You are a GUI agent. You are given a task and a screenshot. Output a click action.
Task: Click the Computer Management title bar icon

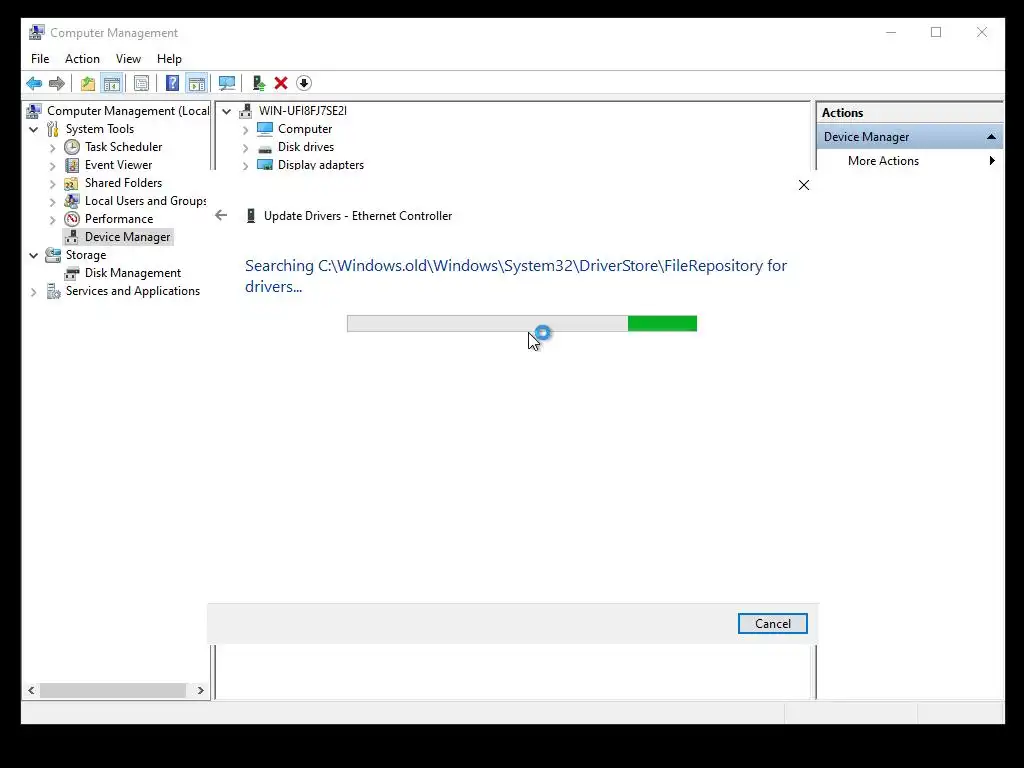(x=37, y=32)
